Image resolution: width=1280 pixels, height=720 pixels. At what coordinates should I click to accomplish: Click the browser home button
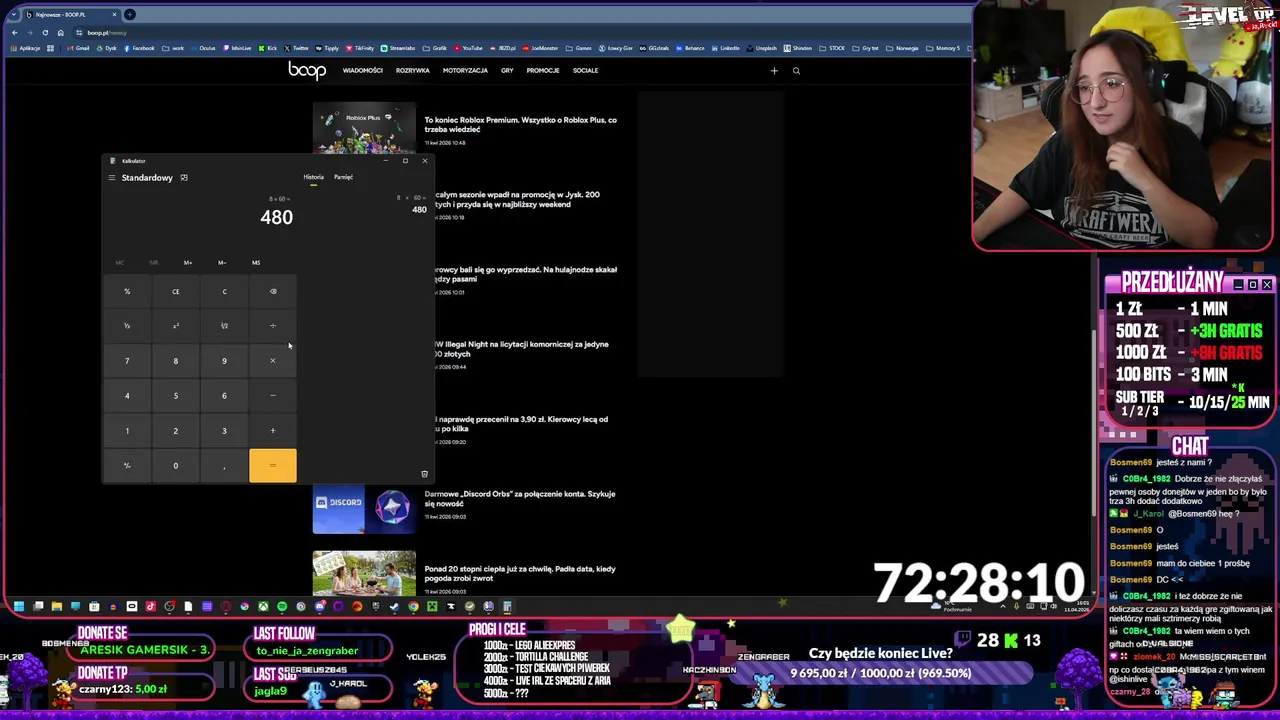60,33
